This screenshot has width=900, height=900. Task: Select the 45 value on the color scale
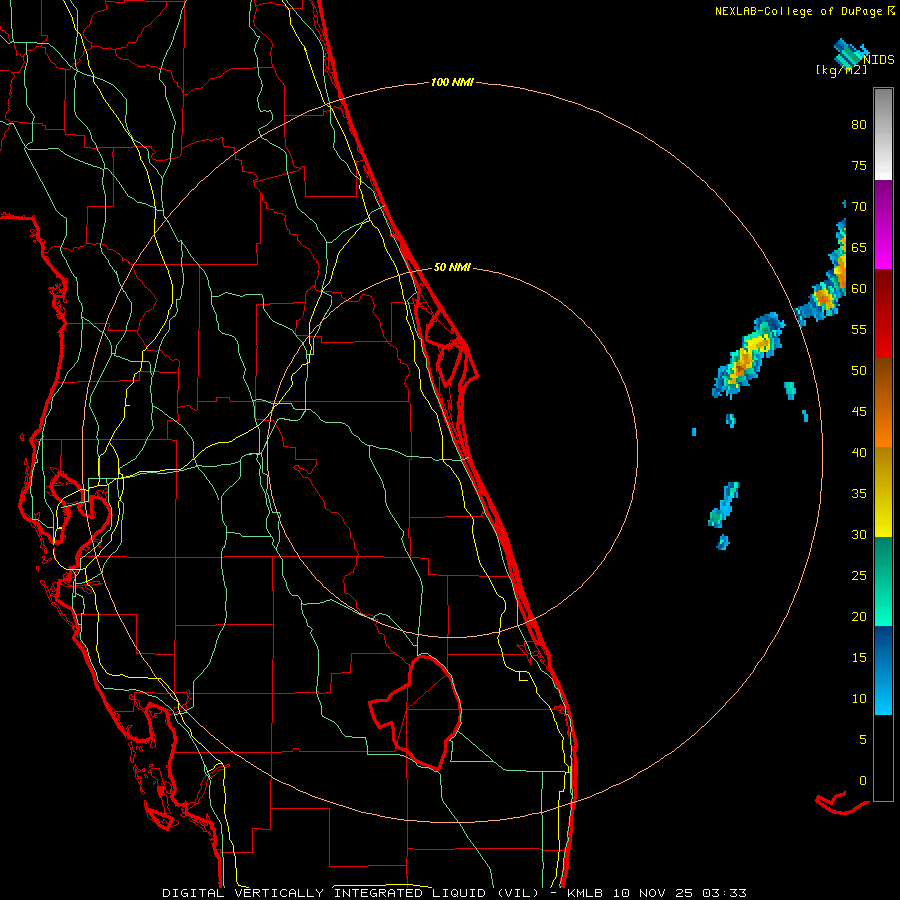pos(859,412)
